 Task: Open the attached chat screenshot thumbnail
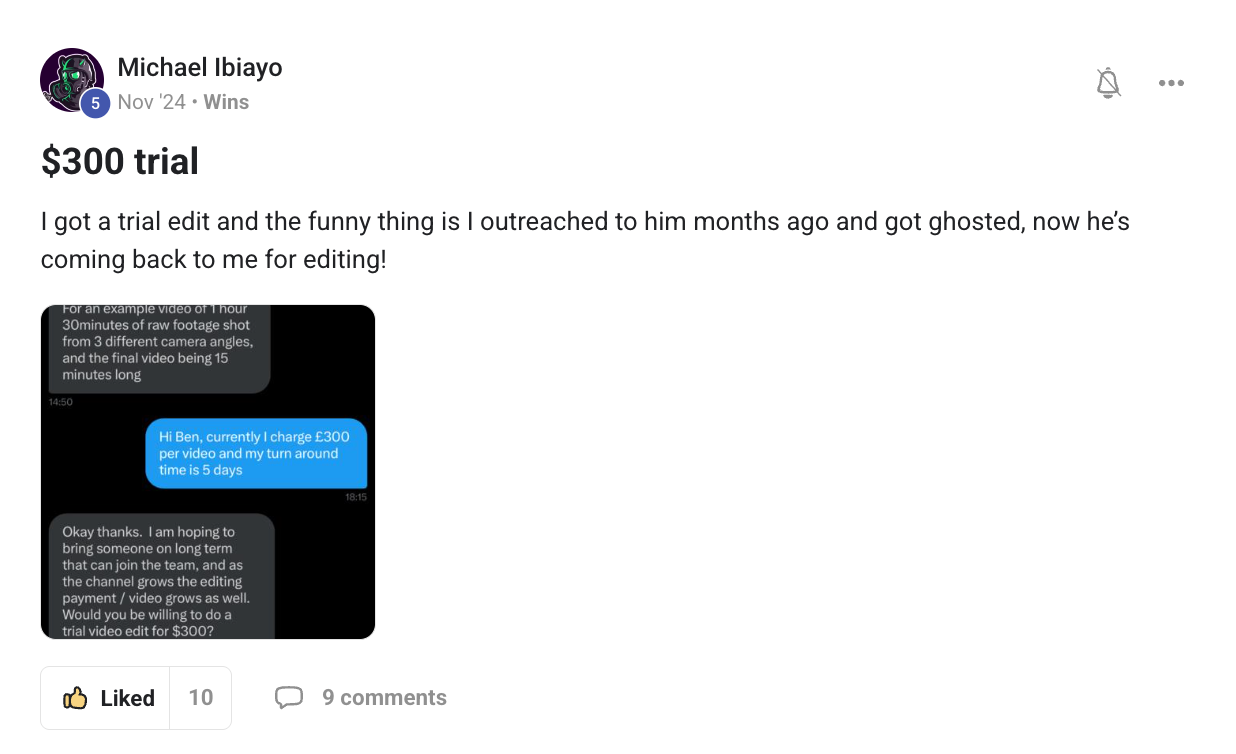click(208, 472)
